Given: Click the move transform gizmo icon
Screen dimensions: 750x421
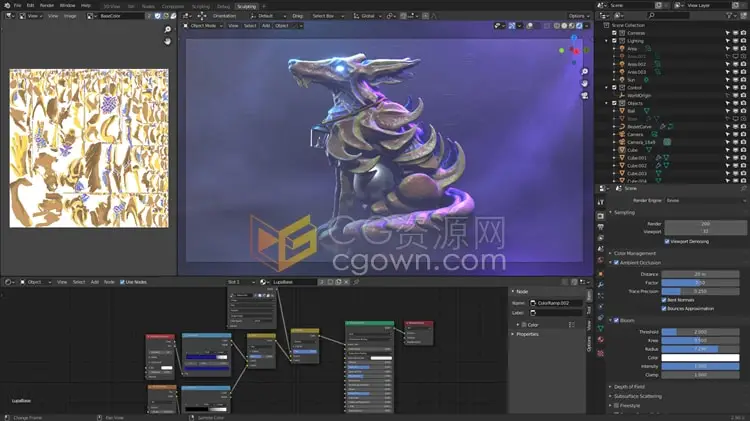Looking at the screenshot, I should coord(202,16).
